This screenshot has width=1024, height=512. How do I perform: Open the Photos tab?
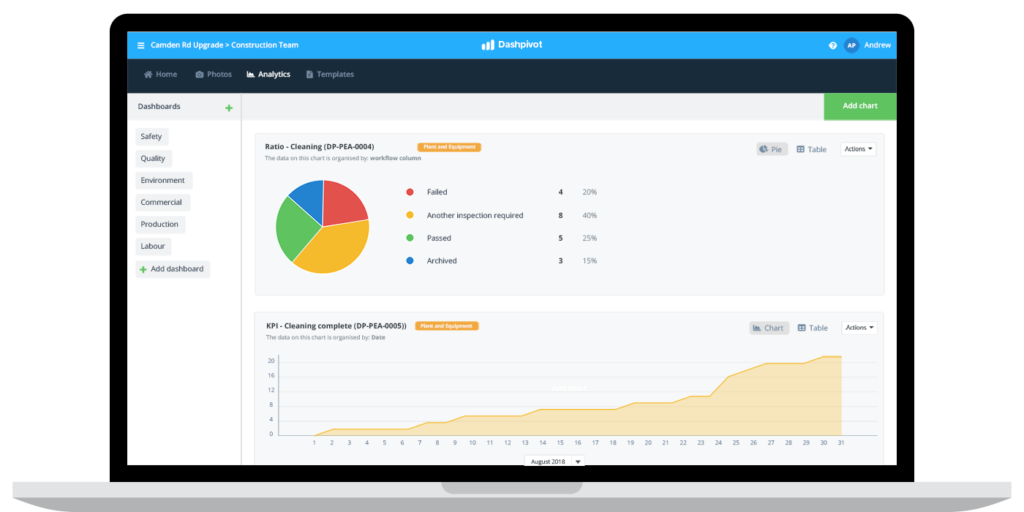(x=213, y=74)
